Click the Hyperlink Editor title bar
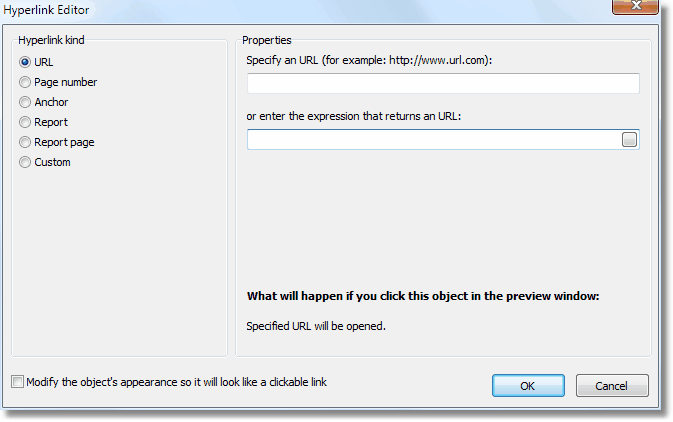 tap(300, 9)
